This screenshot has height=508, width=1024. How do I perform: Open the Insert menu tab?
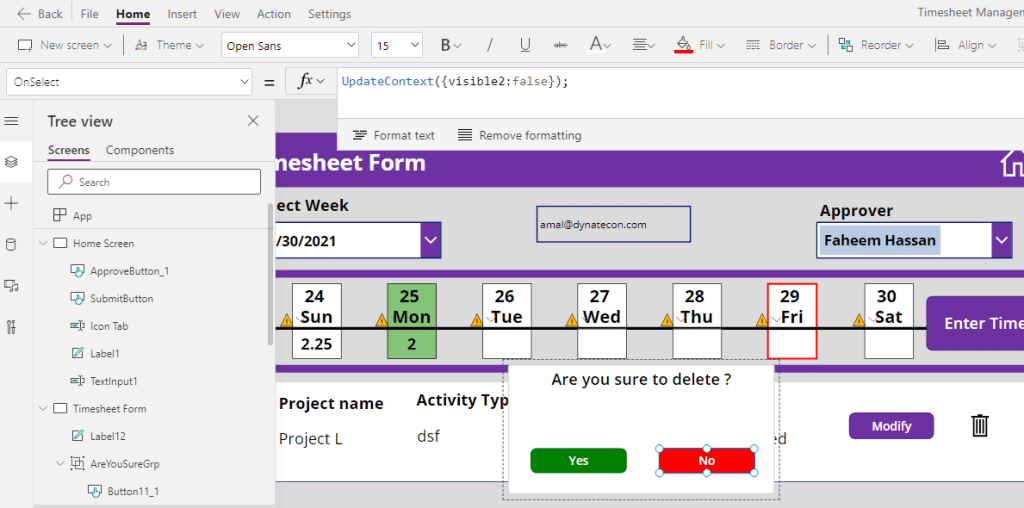(182, 14)
